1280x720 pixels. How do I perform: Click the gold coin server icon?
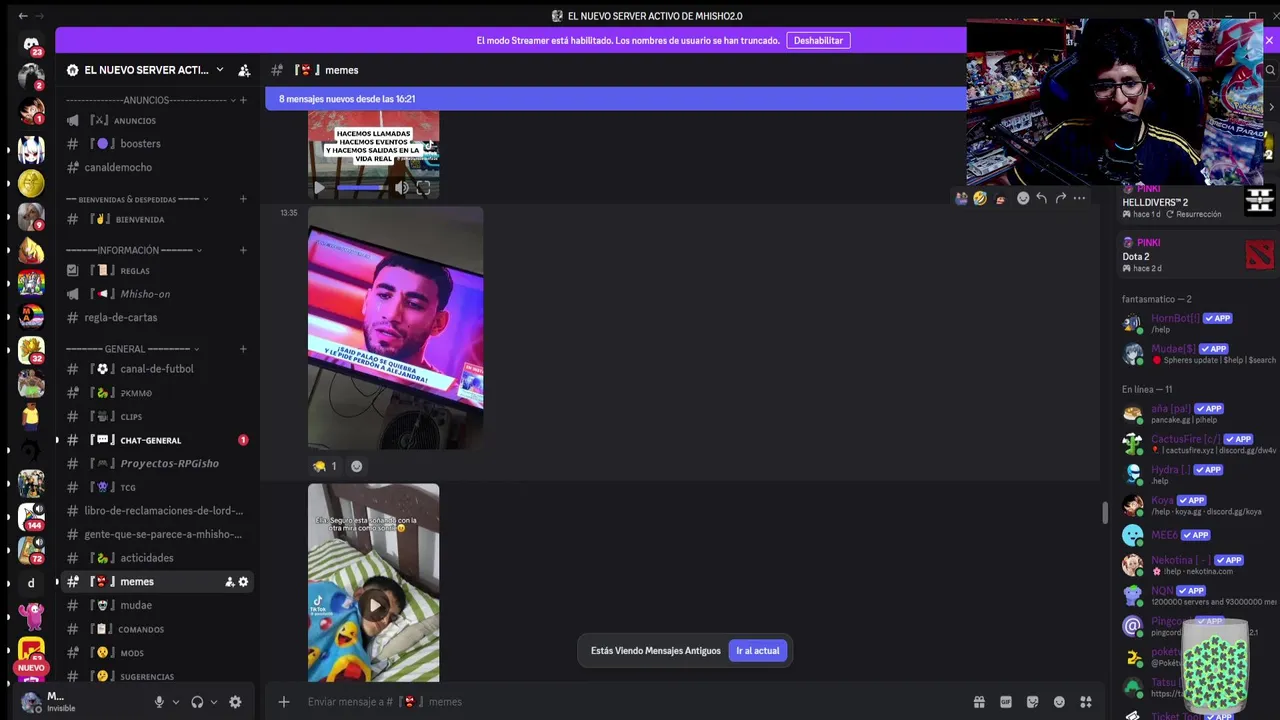pyautogui.click(x=31, y=184)
